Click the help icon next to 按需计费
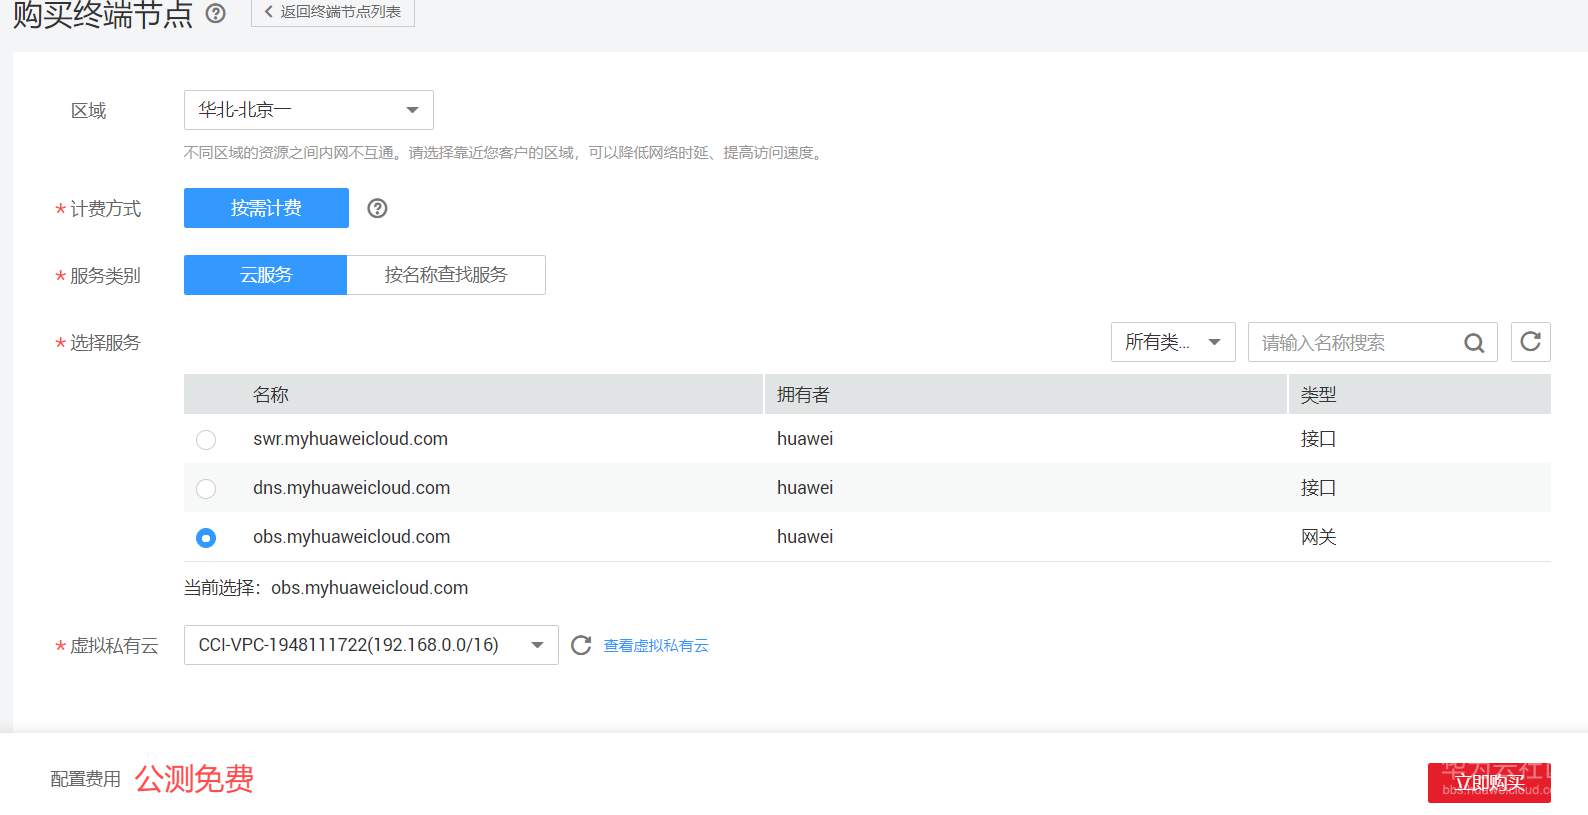Image resolution: width=1588 pixels, height=815 pixels. pos(377,208)
